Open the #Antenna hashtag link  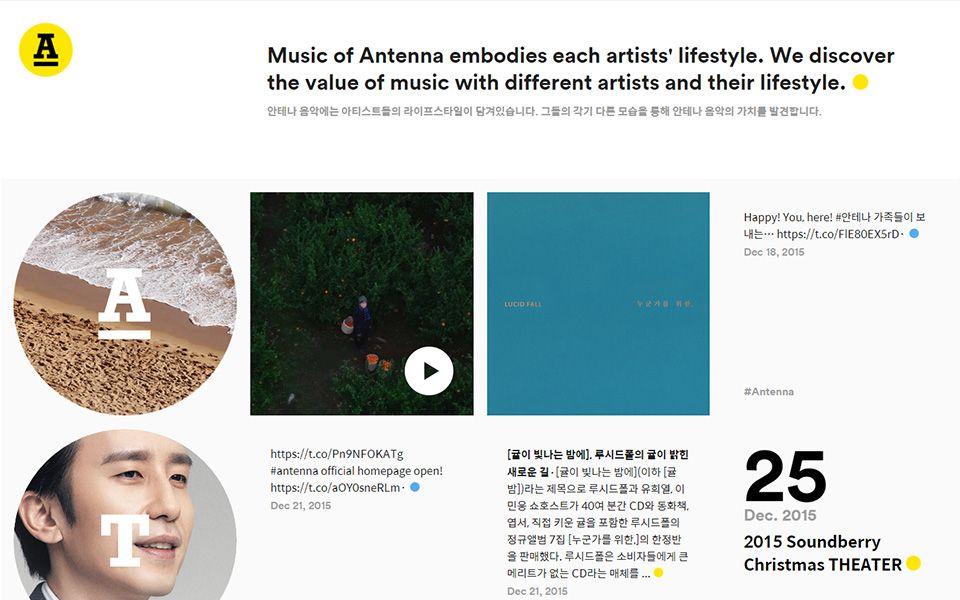[768, 392]
